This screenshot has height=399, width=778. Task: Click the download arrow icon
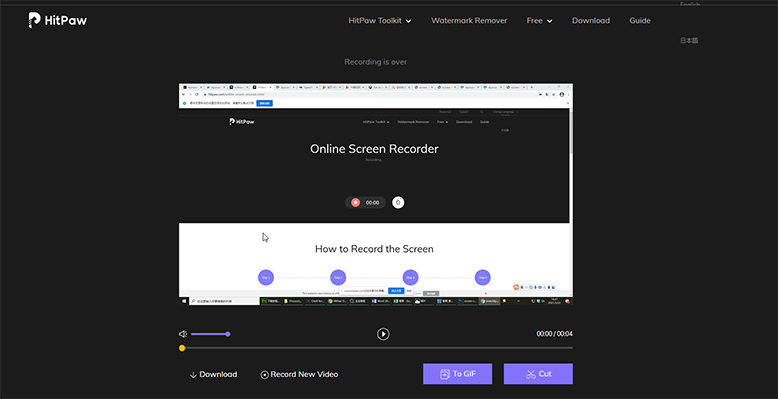click(194, 375)
